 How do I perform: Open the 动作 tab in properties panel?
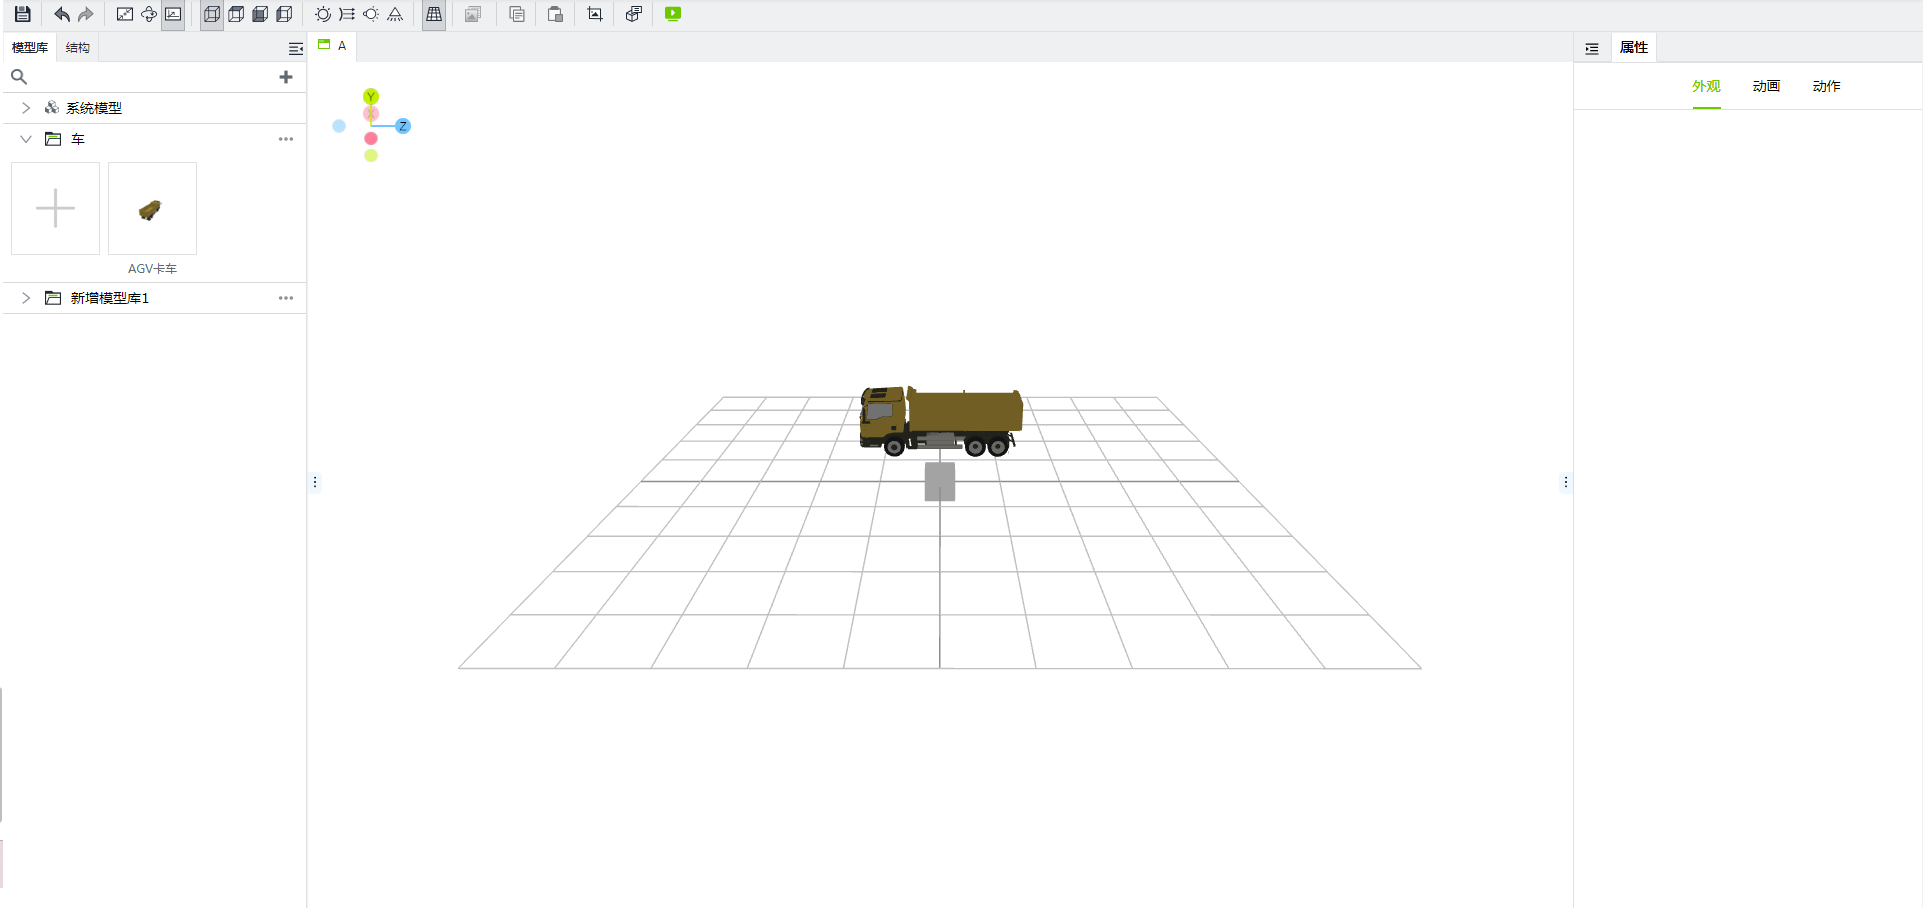pyautogui.click(x=1826, y=86)
